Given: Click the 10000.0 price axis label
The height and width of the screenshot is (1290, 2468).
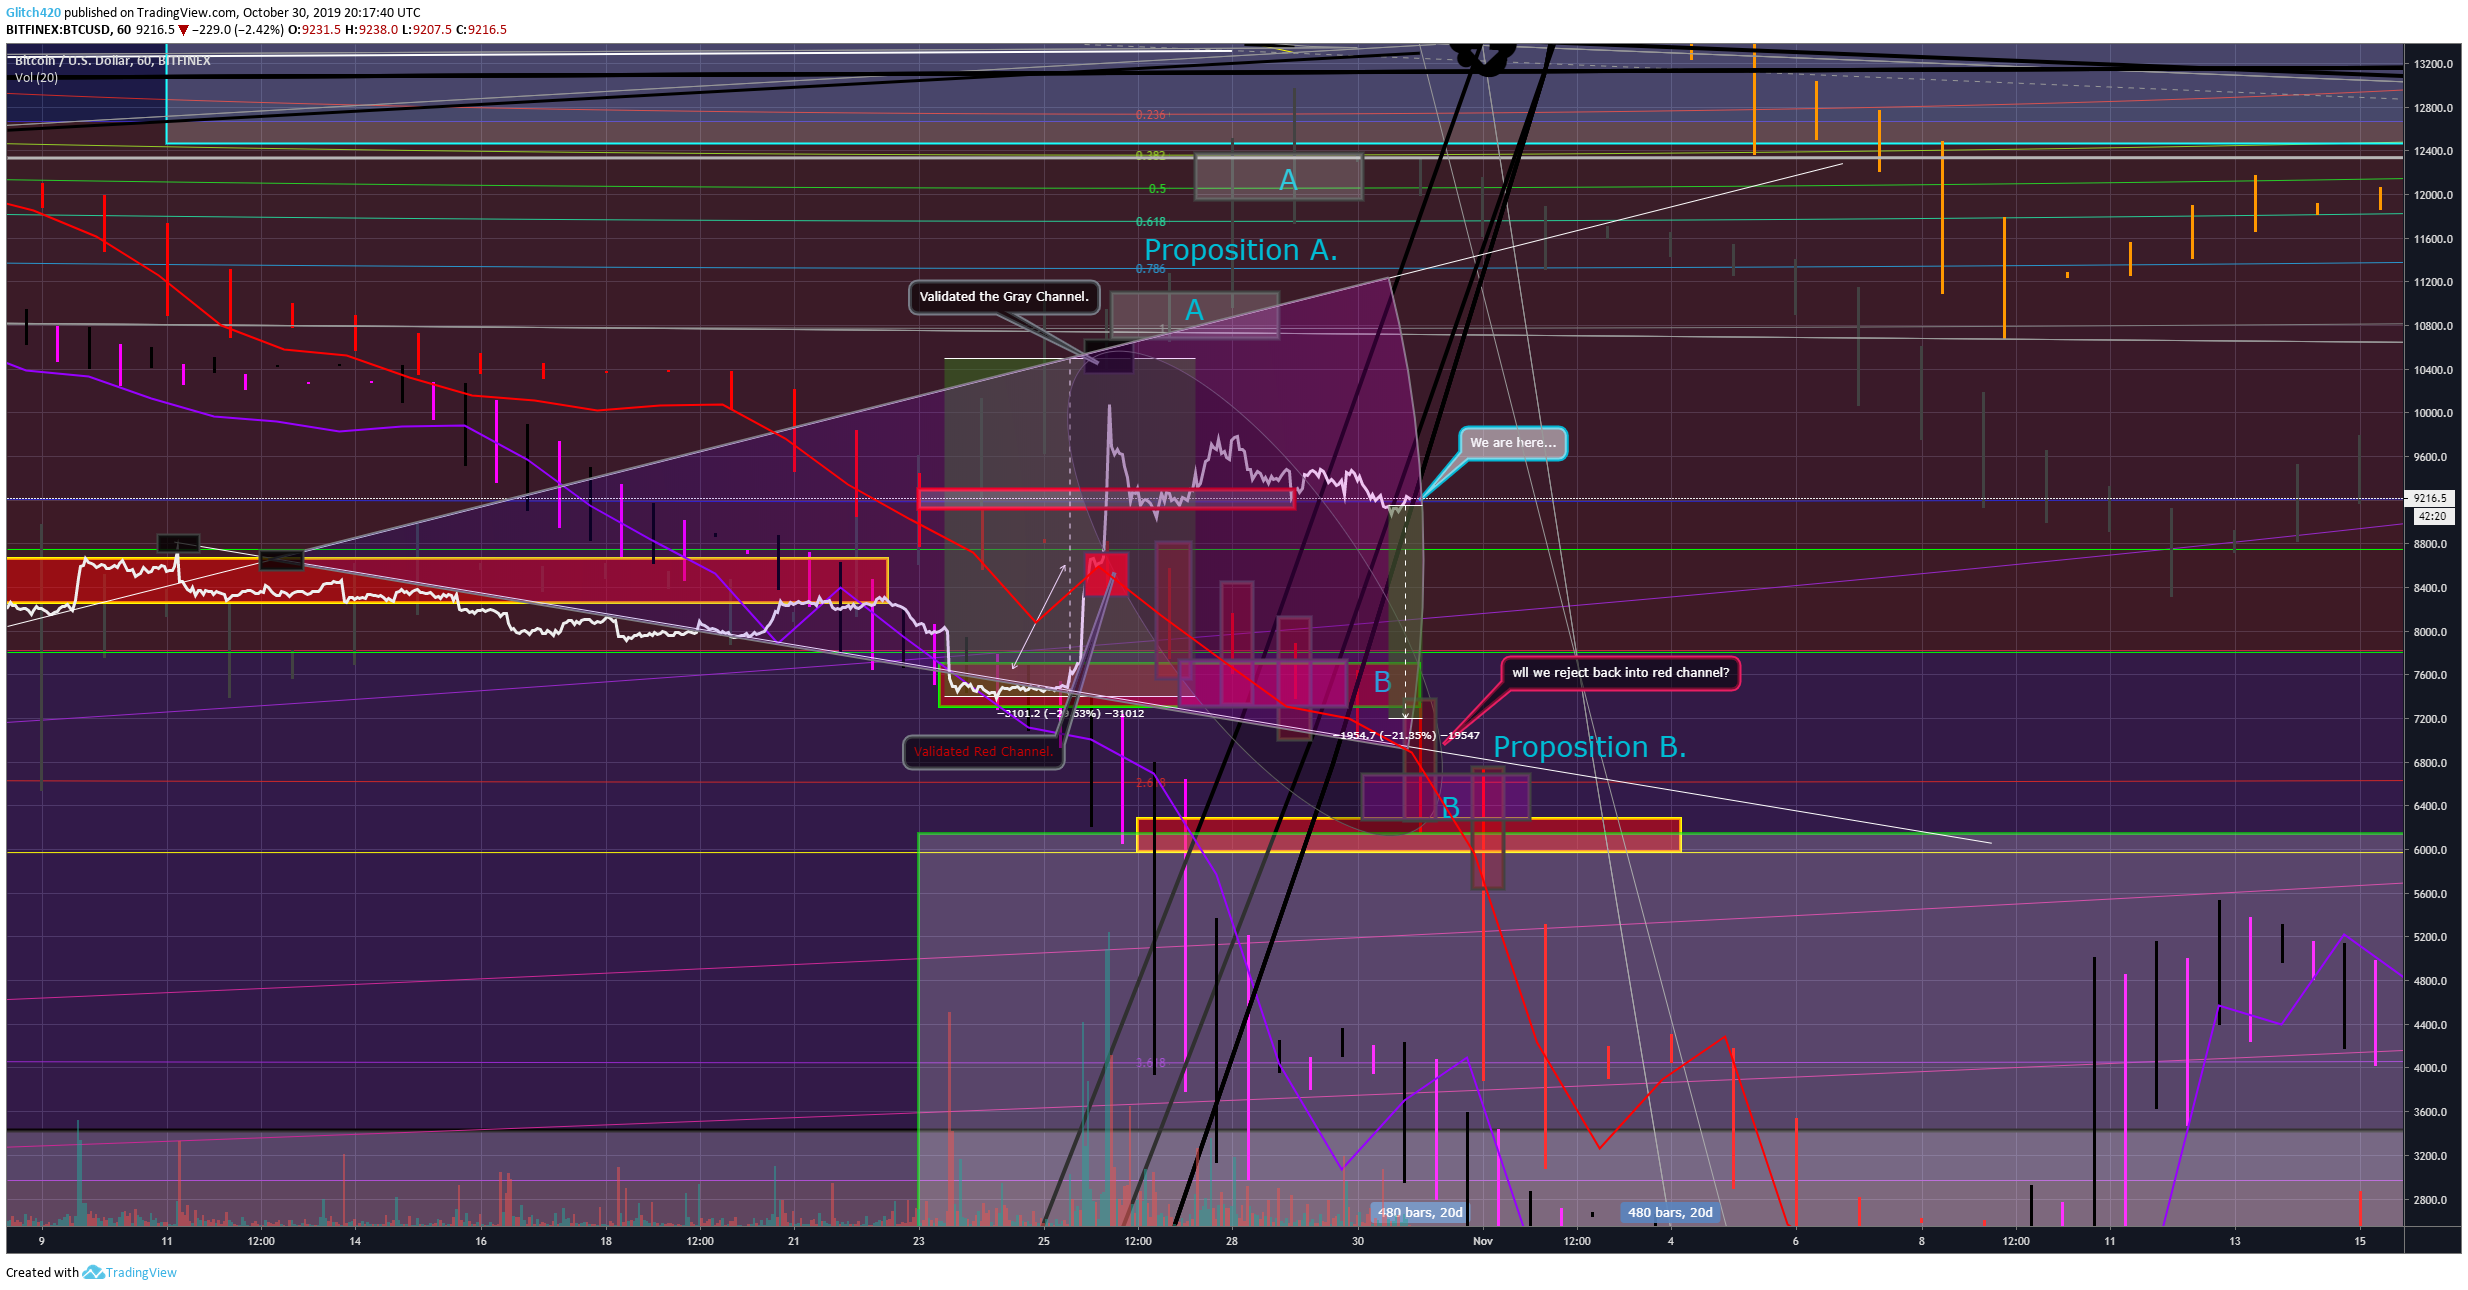Looking at the screenshot, I should click(2433, 413).
